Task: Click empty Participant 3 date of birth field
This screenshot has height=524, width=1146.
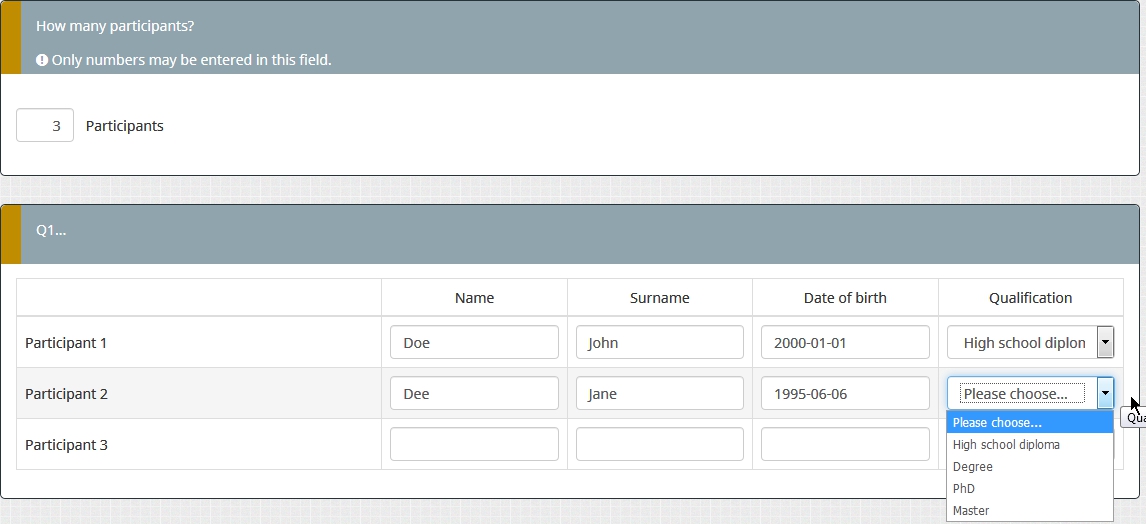Action: (x=845, y=445)
